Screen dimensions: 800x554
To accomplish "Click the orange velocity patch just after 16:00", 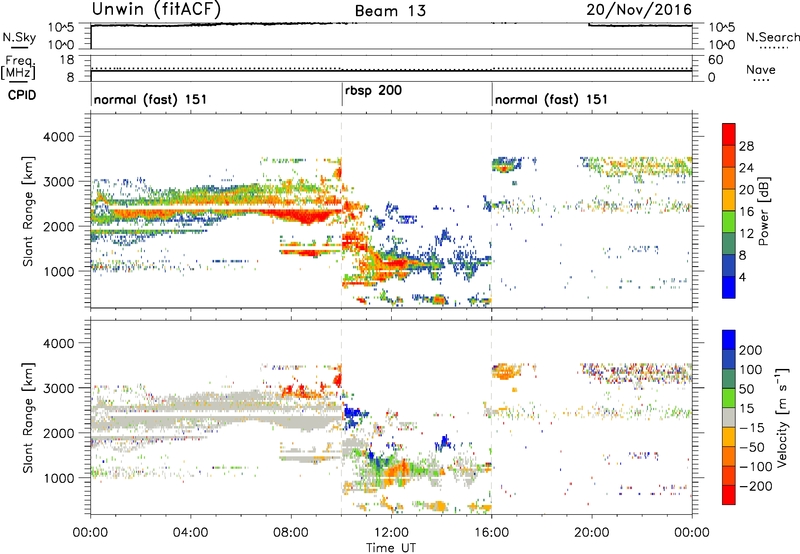I will [505, 371].
